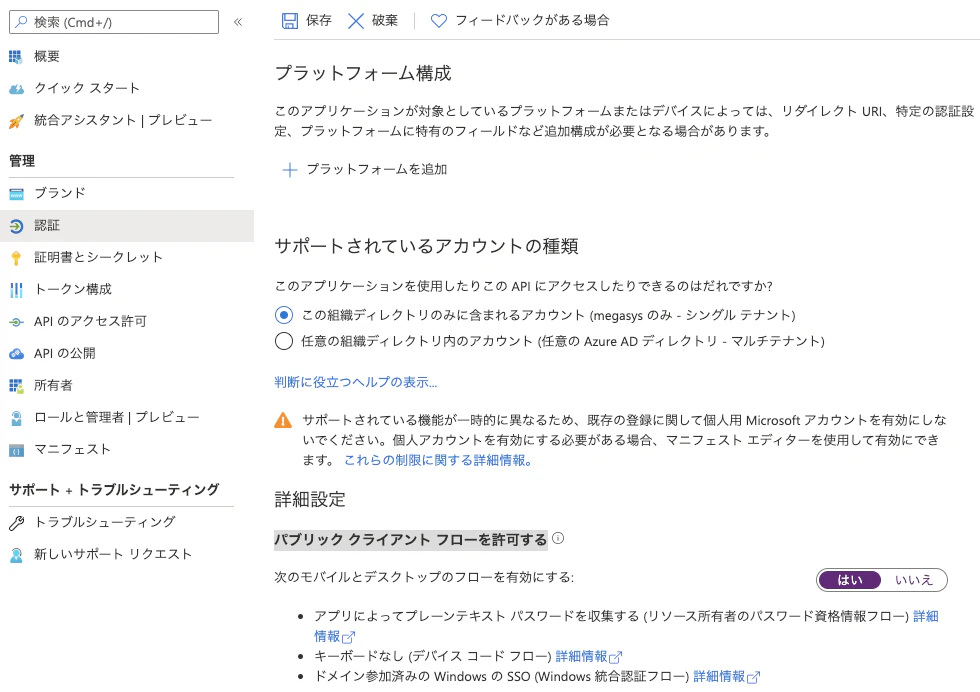Set public client flow to はい
This screenshot has width=980, height=692.
tap(849, 580)
